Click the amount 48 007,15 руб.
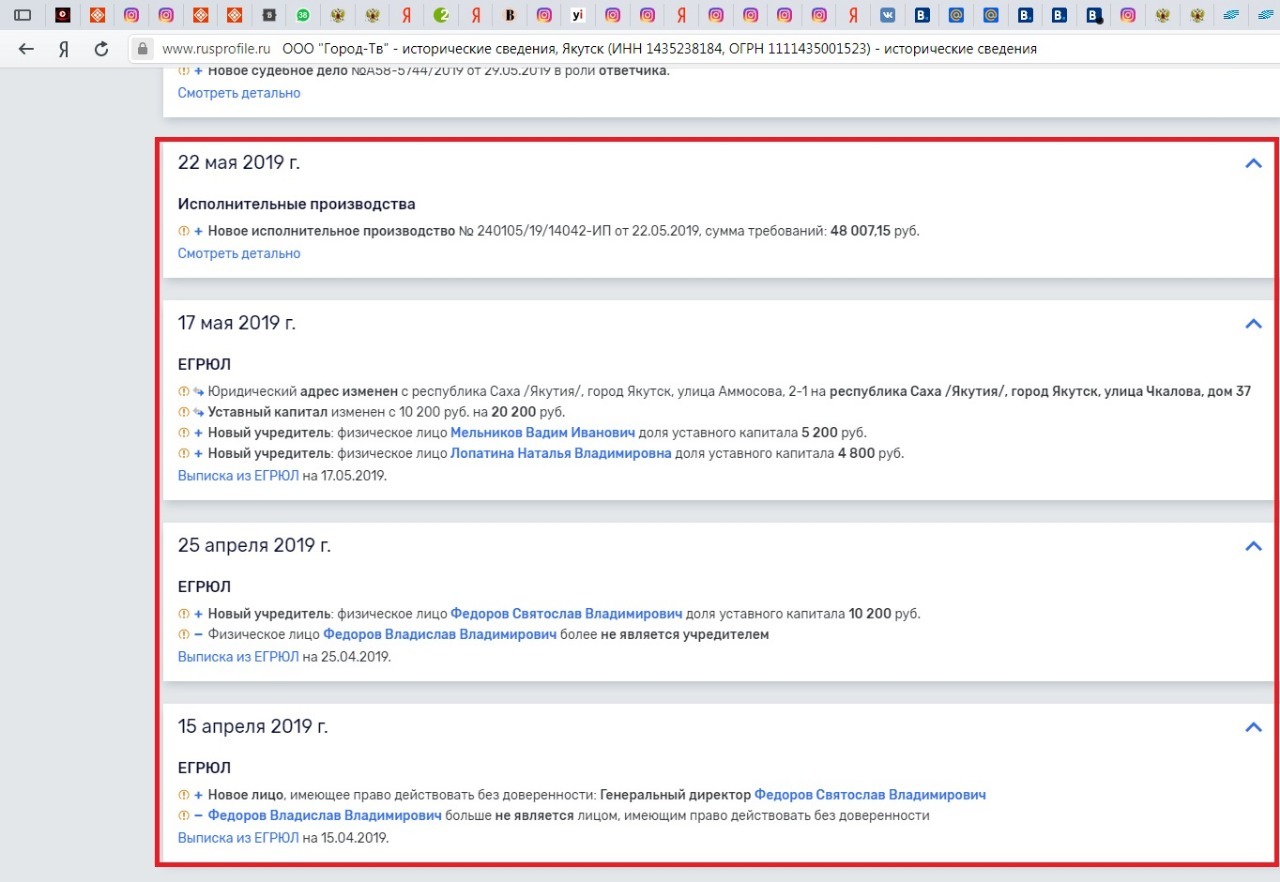1280x882 pixels. coord(874,231)
